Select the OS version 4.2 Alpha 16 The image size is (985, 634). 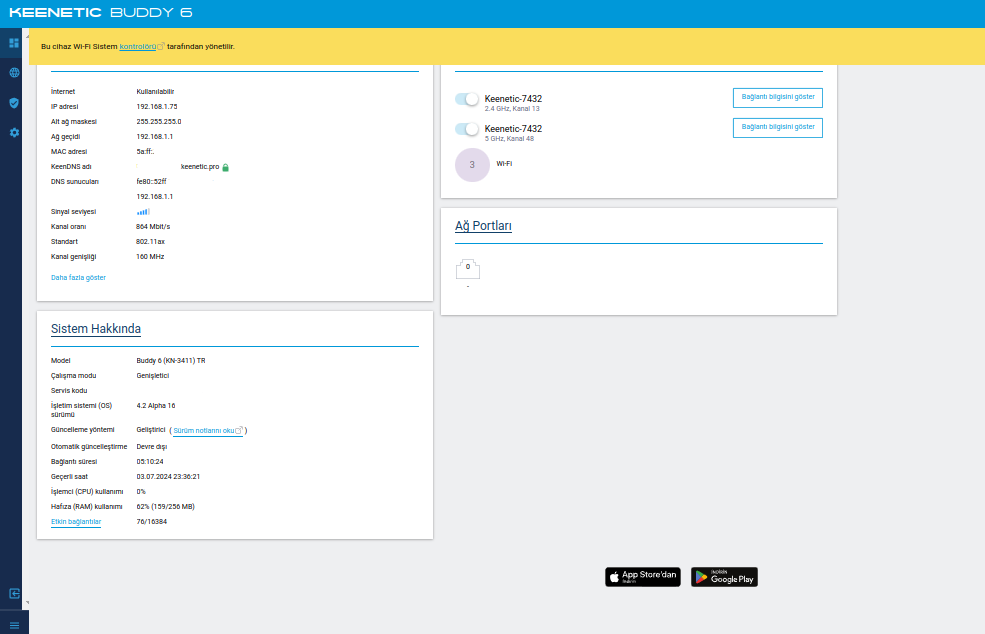coord(156,406)
